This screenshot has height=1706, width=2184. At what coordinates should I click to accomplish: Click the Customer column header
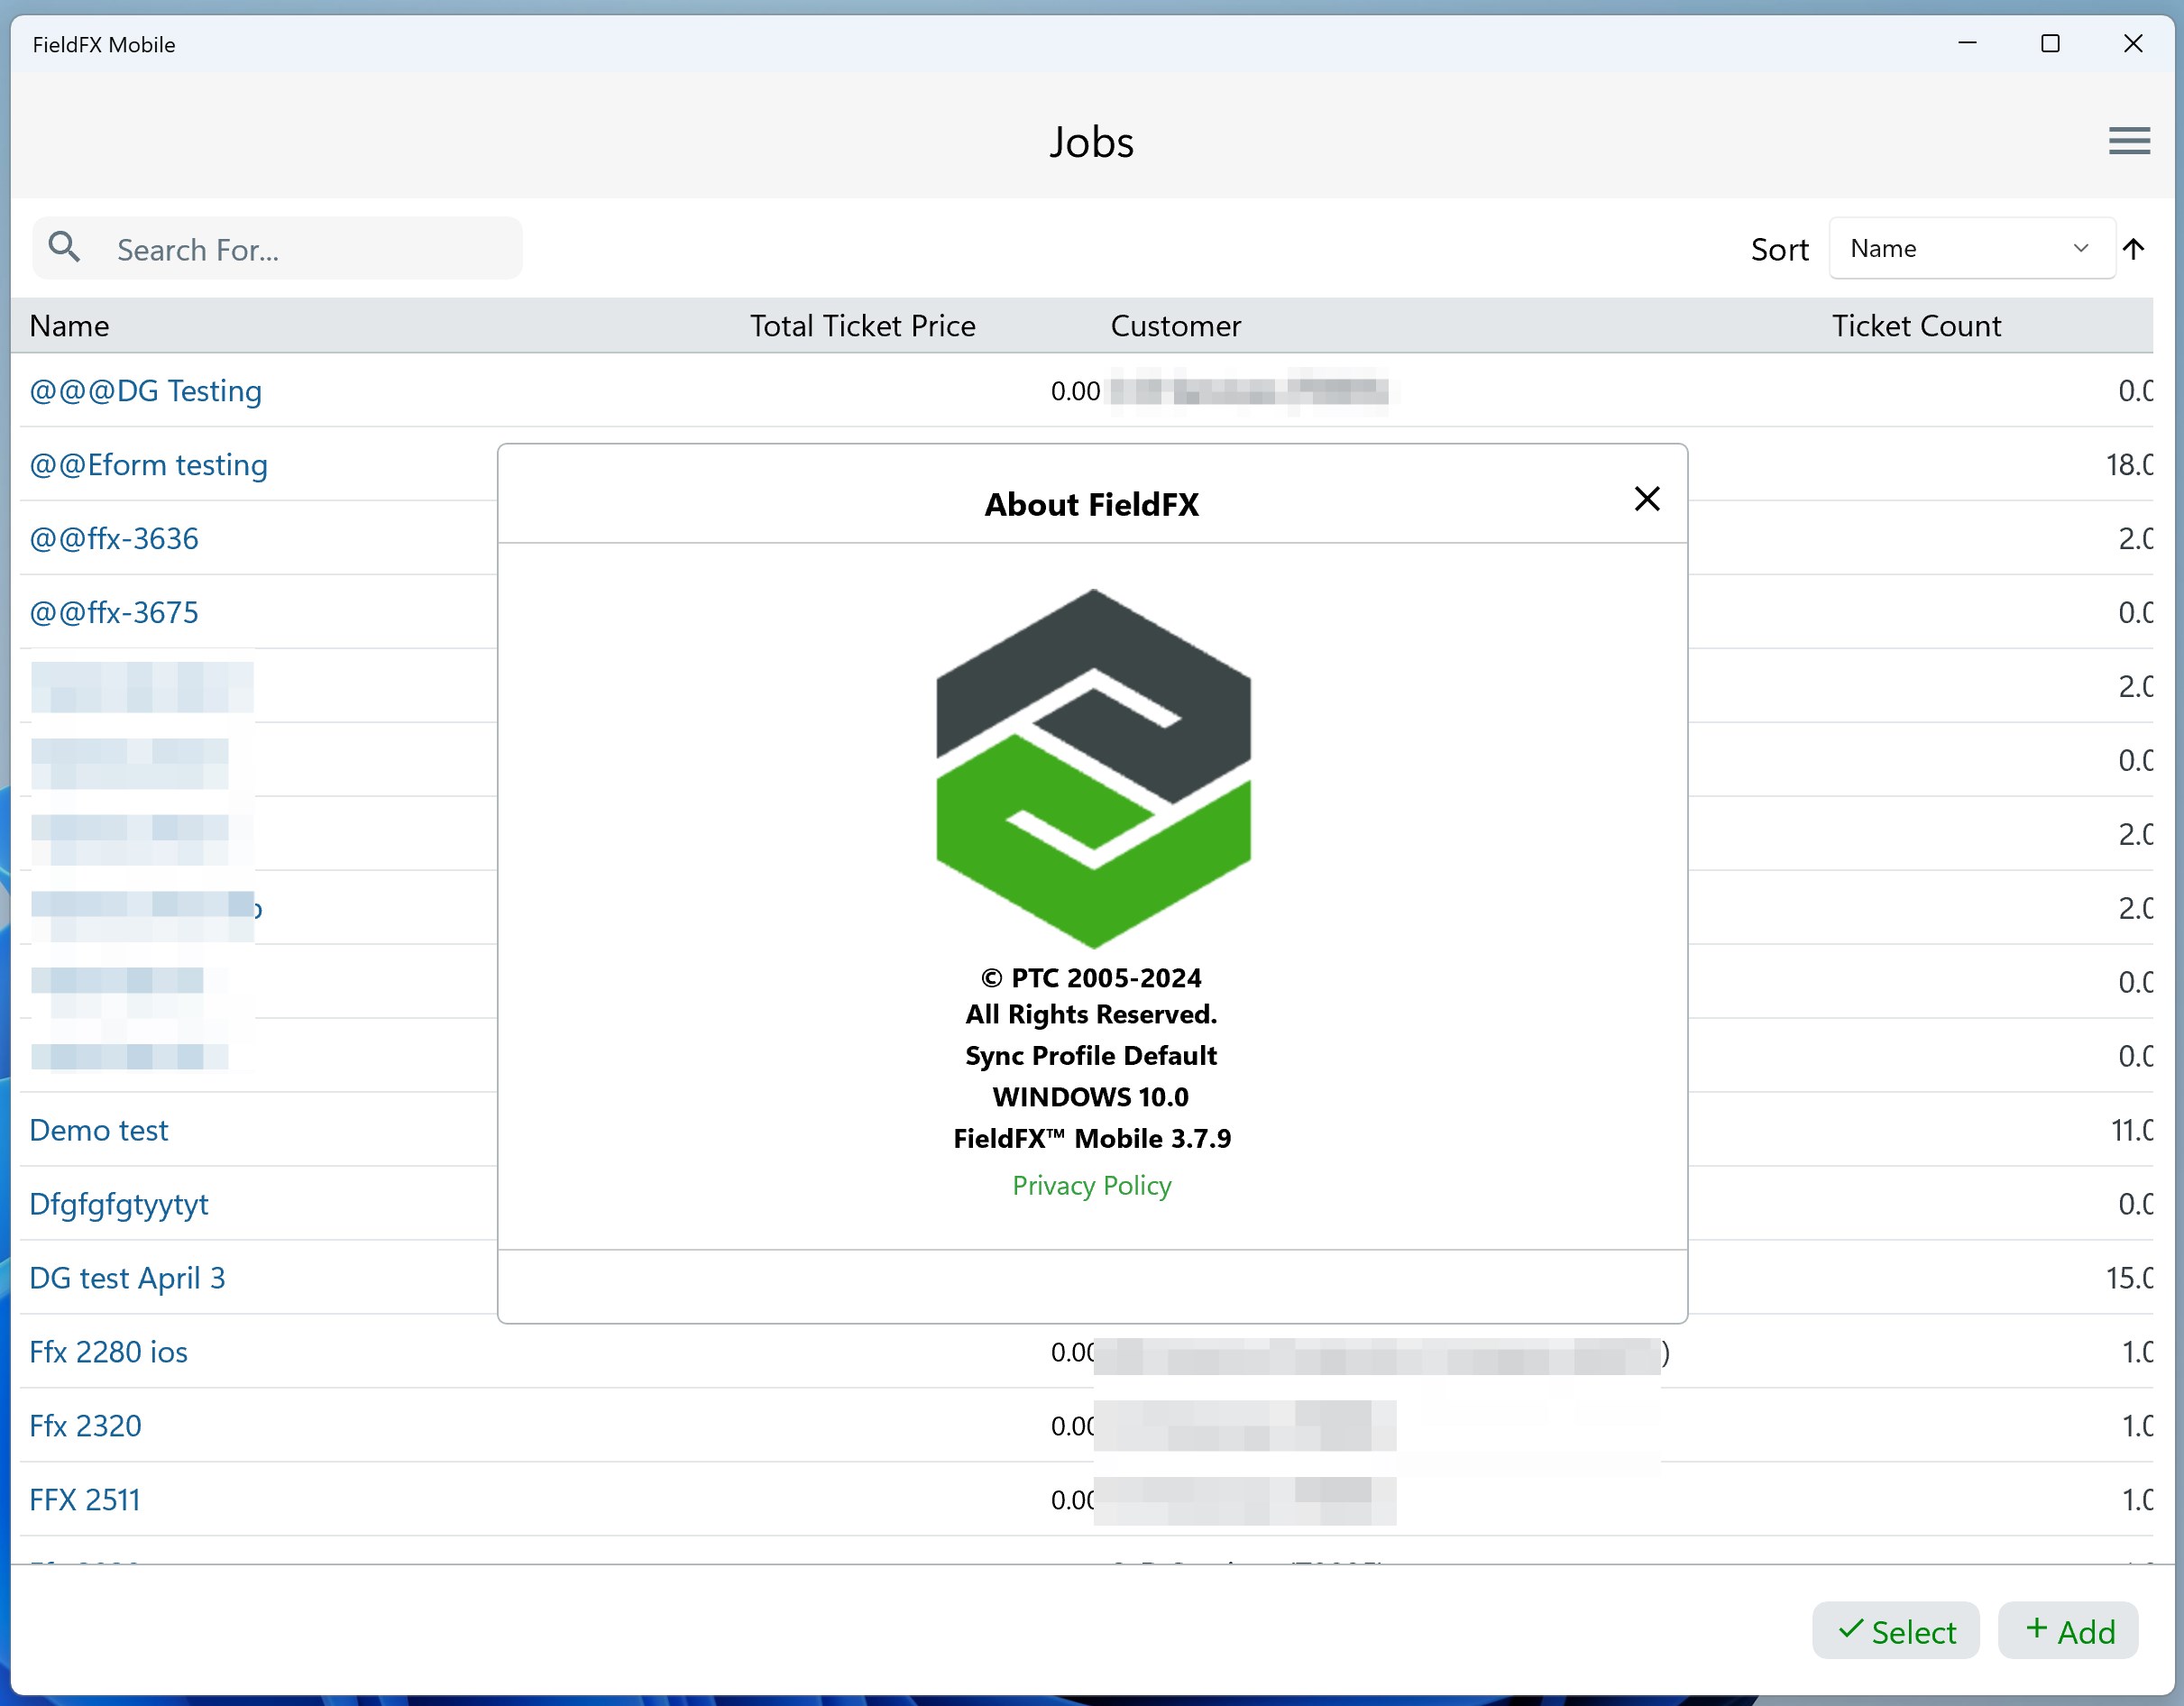coord(1175,326)
